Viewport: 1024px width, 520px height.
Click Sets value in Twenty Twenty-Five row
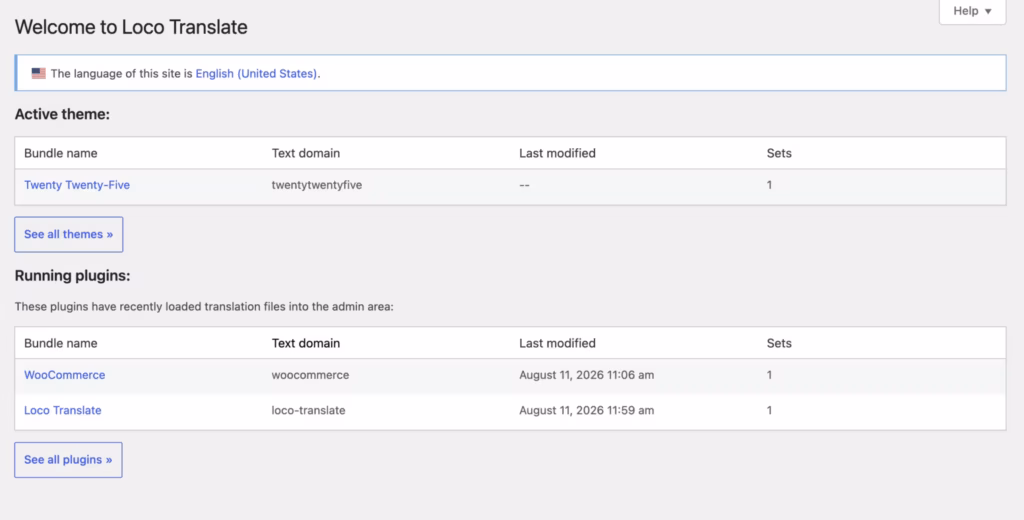click(x=769, y=185)
